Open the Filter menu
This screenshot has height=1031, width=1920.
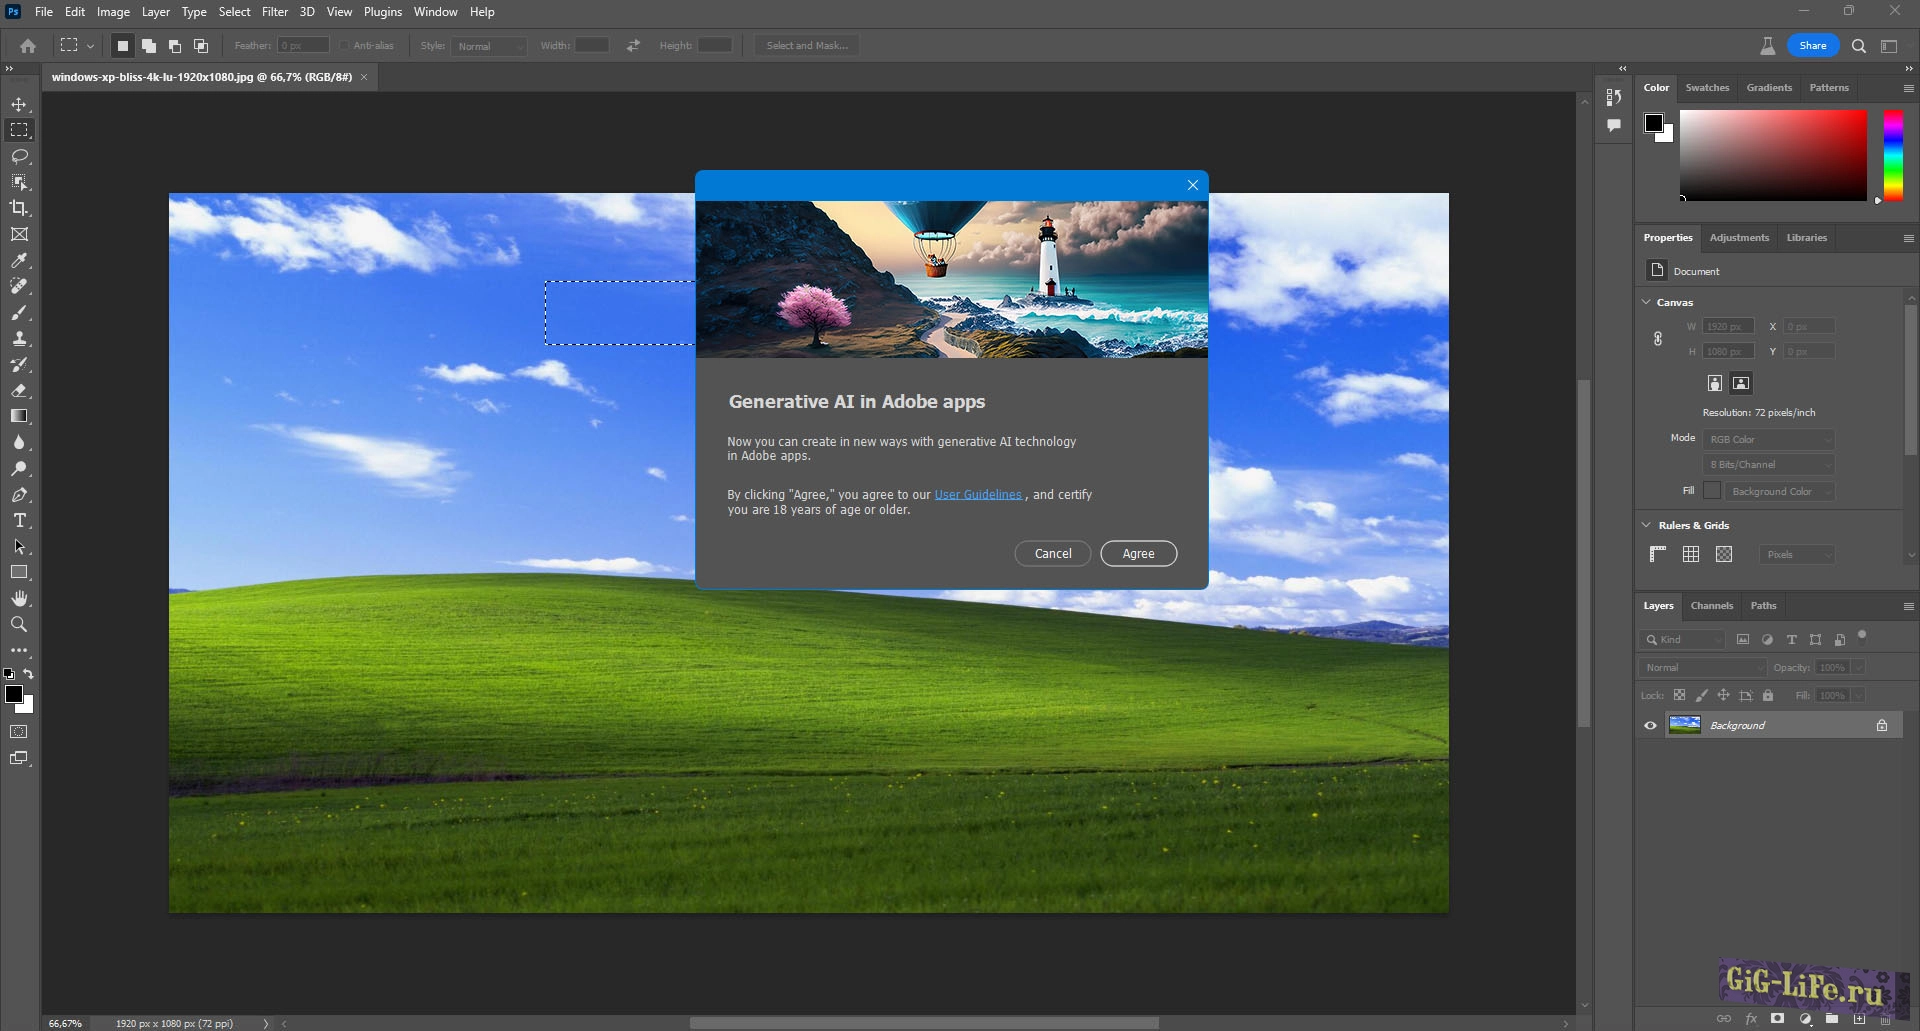pos(275,12)
